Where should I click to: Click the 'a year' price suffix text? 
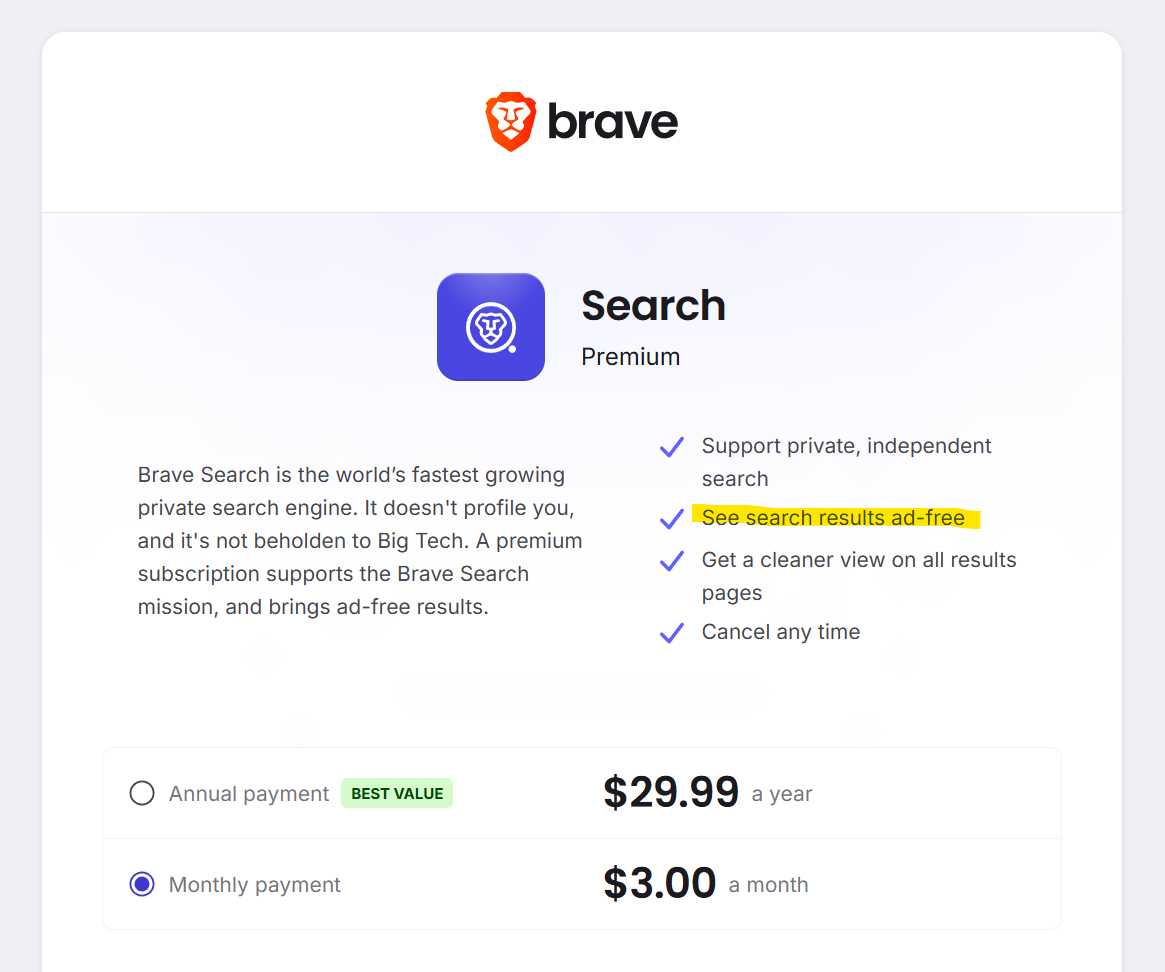(x=782, y=794)
